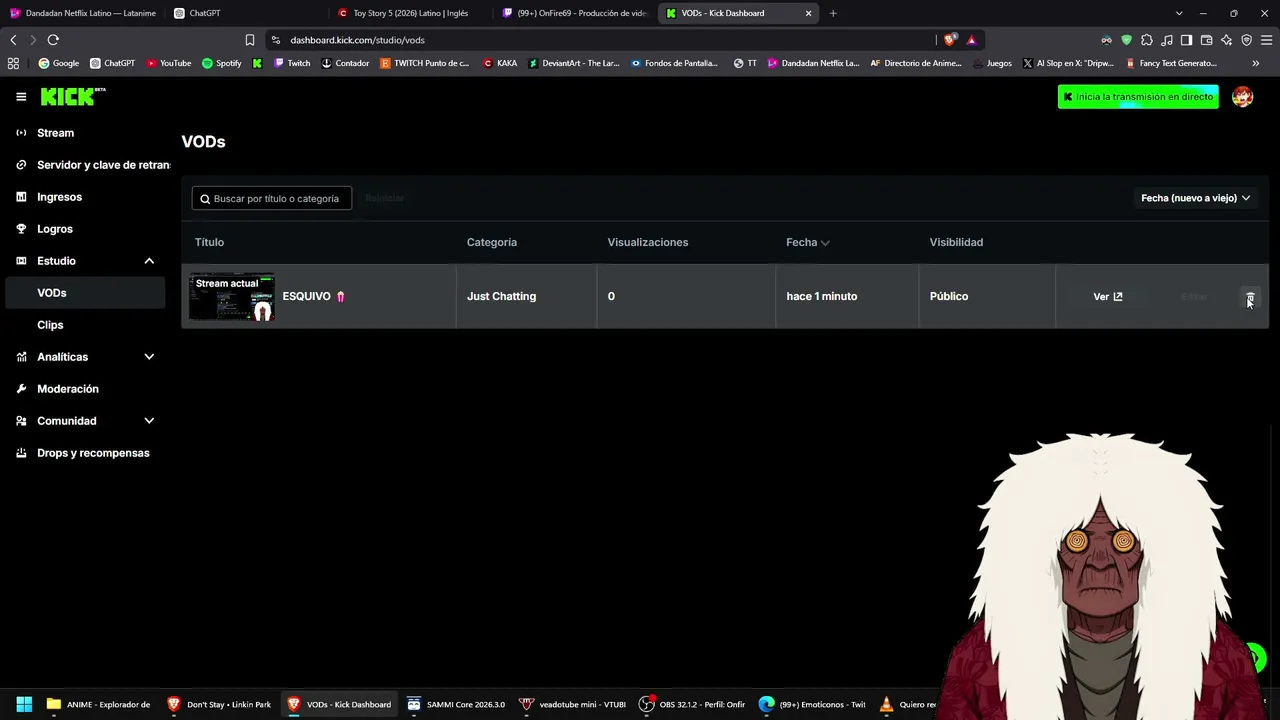Screen dimensions: 1280x720
Task: Go back with the browser back arrow
Action: point(13,40)
